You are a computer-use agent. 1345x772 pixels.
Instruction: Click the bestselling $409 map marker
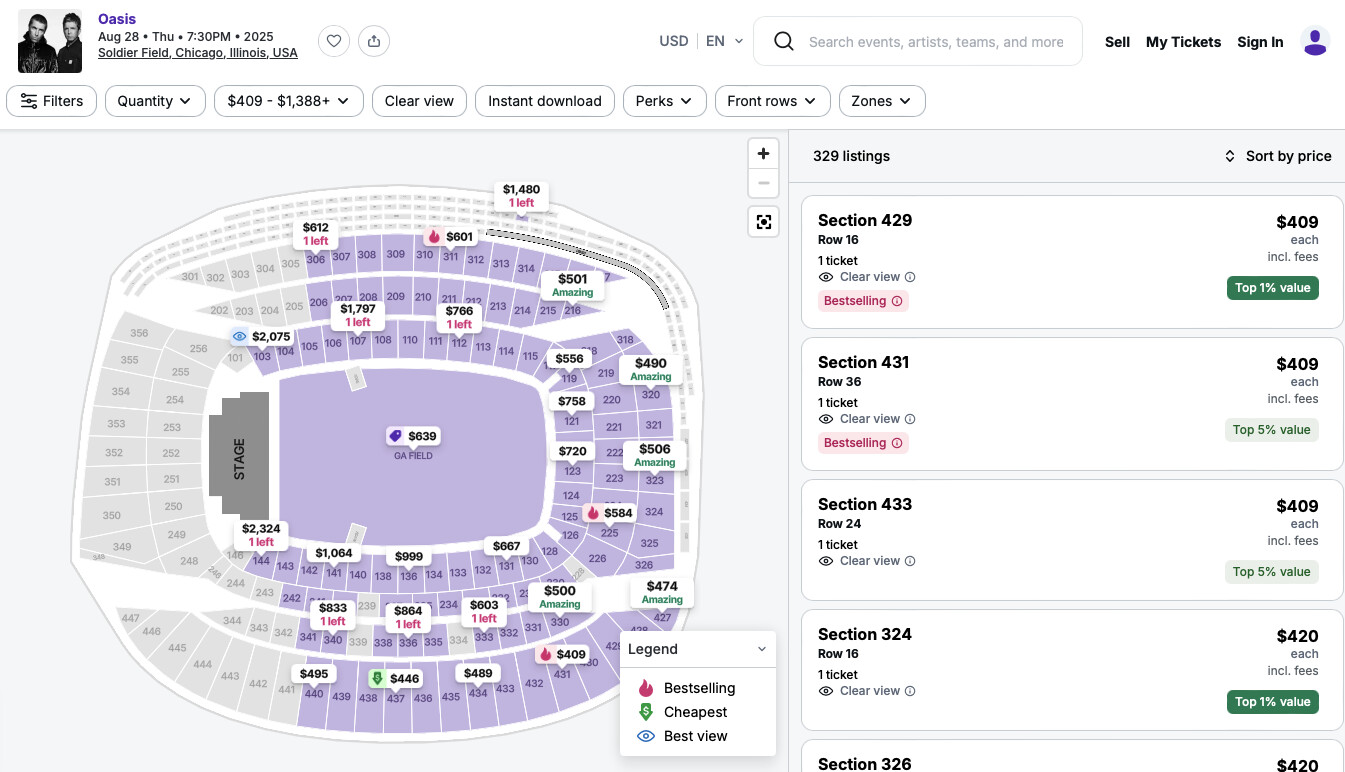pyautogui.click(x=562, y=655)
